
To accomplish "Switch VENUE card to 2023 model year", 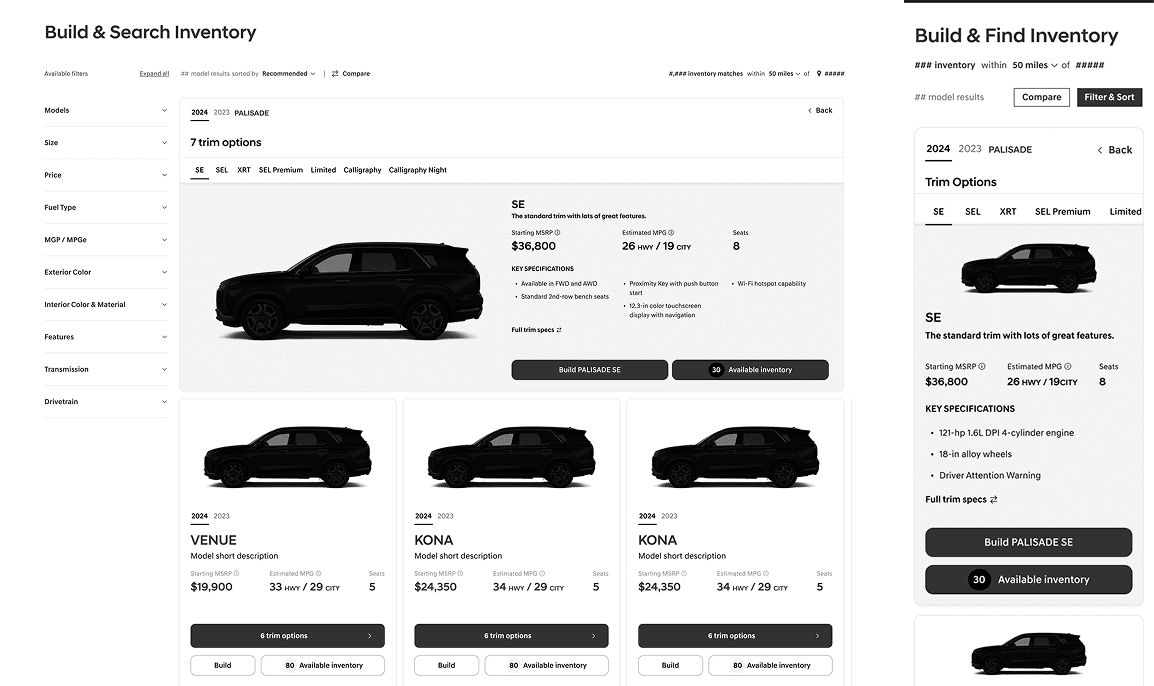I will (x=222, y=516).
